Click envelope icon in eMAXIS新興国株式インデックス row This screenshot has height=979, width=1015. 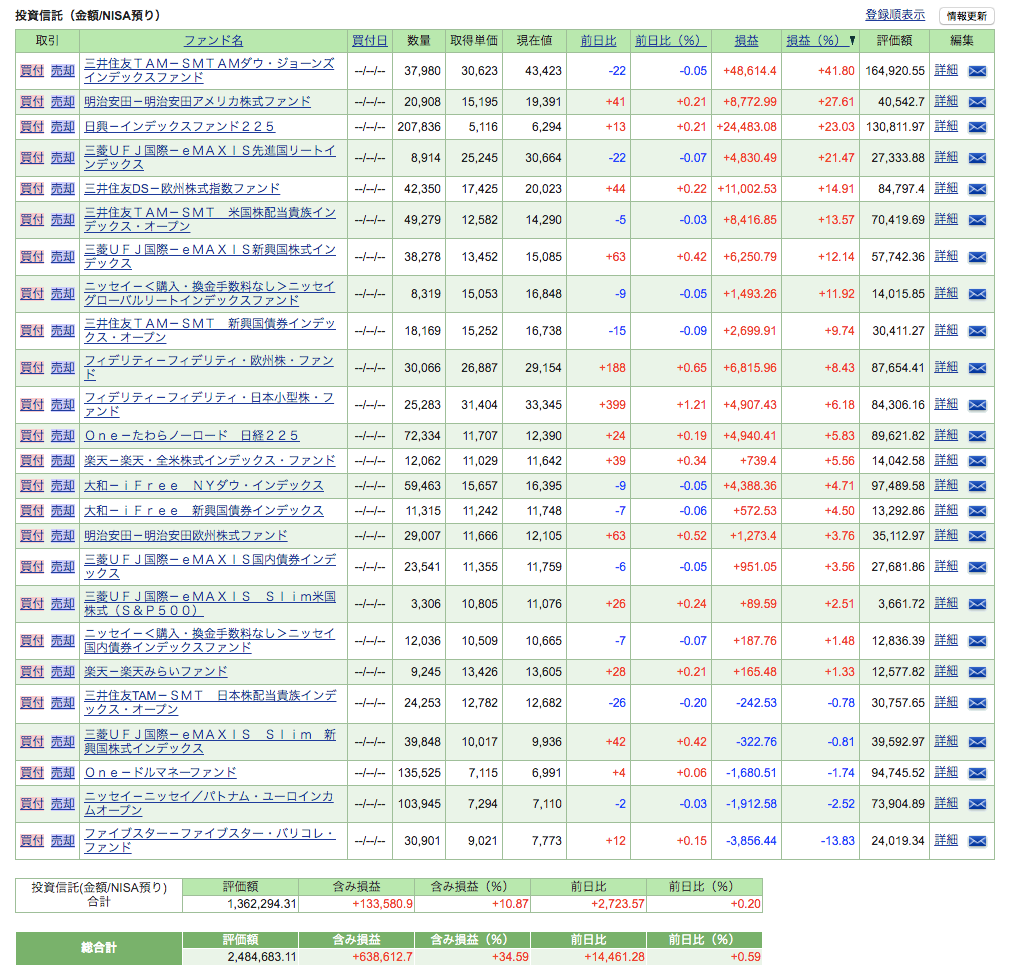click(x=977, y=257)
